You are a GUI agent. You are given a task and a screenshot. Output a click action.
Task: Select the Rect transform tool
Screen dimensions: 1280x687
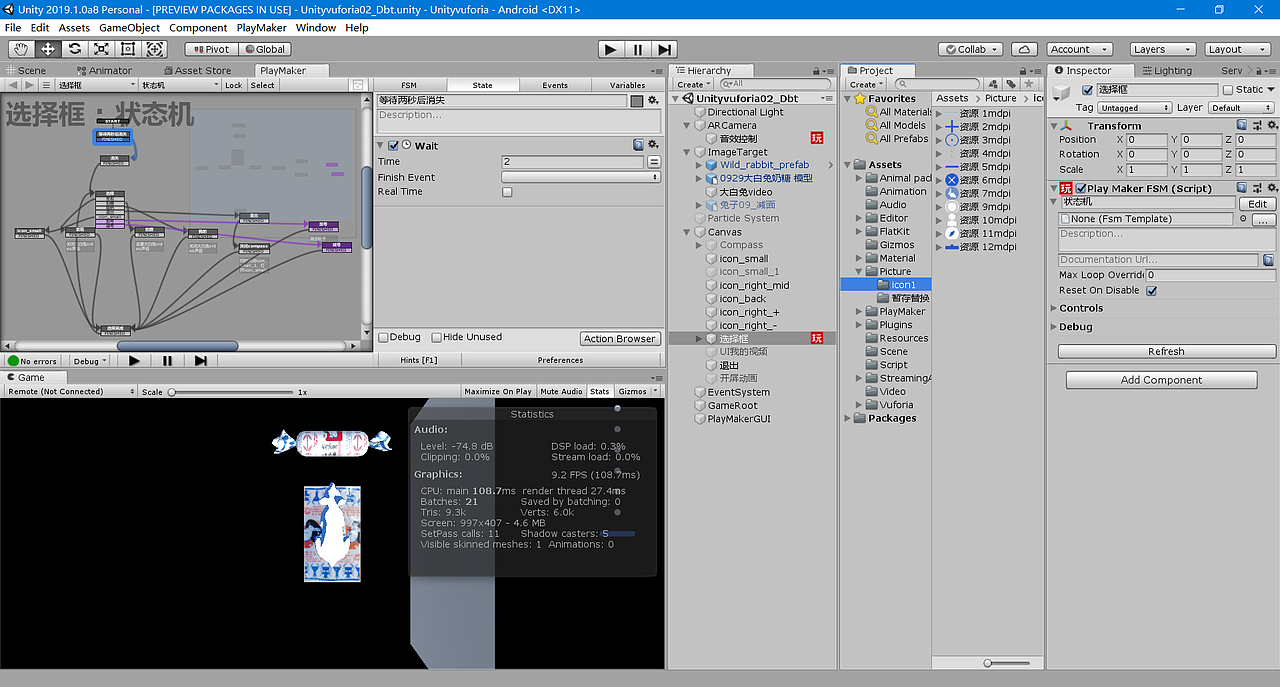(x=129, y=49)
